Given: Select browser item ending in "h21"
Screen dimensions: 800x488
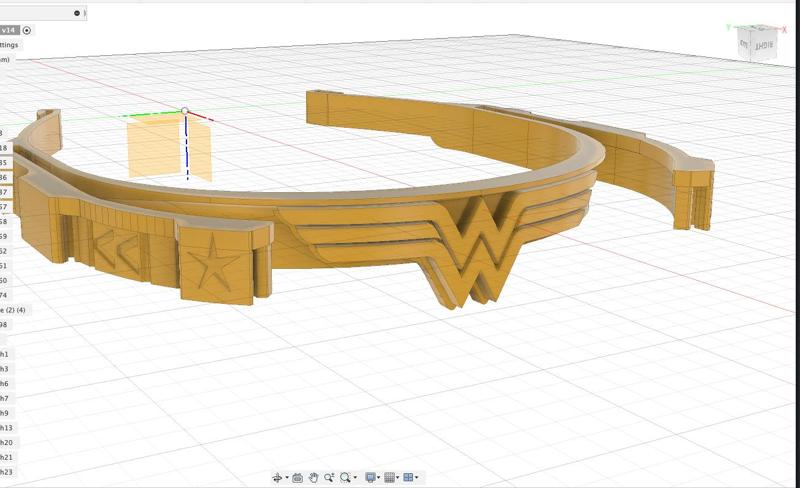Looking at the screenshot, I should [x=6, y=457].
